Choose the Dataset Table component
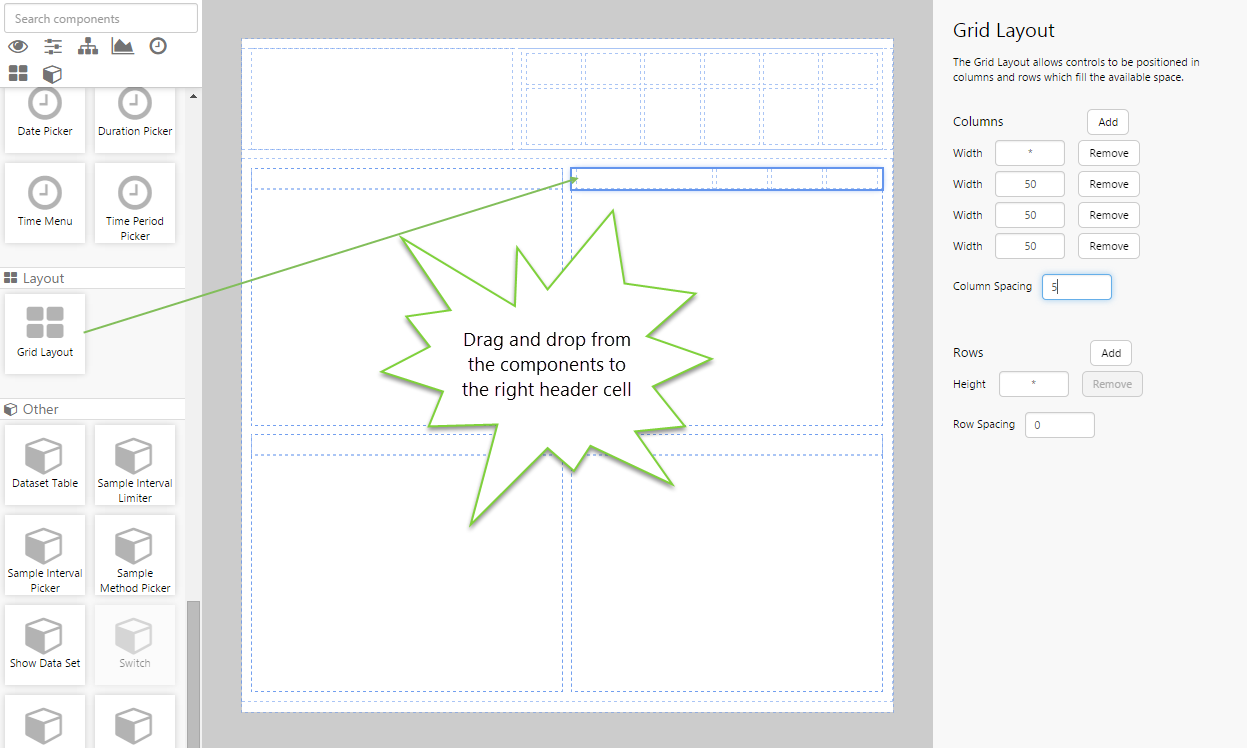The width and height of the screenshot is (1247, 748). click(x=45, y=464)
